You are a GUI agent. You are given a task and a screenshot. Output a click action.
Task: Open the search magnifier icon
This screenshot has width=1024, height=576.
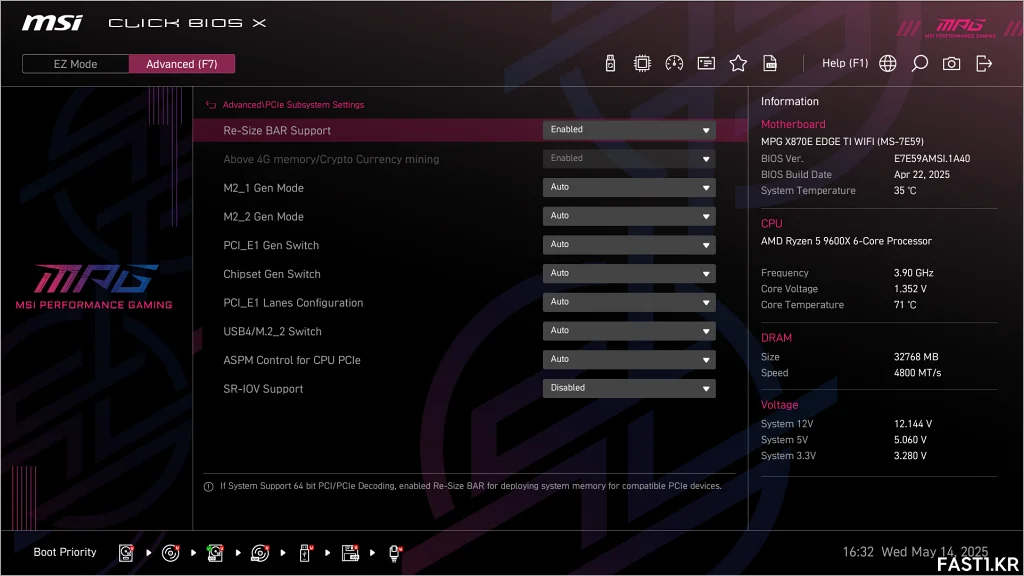tap(920, 63)
